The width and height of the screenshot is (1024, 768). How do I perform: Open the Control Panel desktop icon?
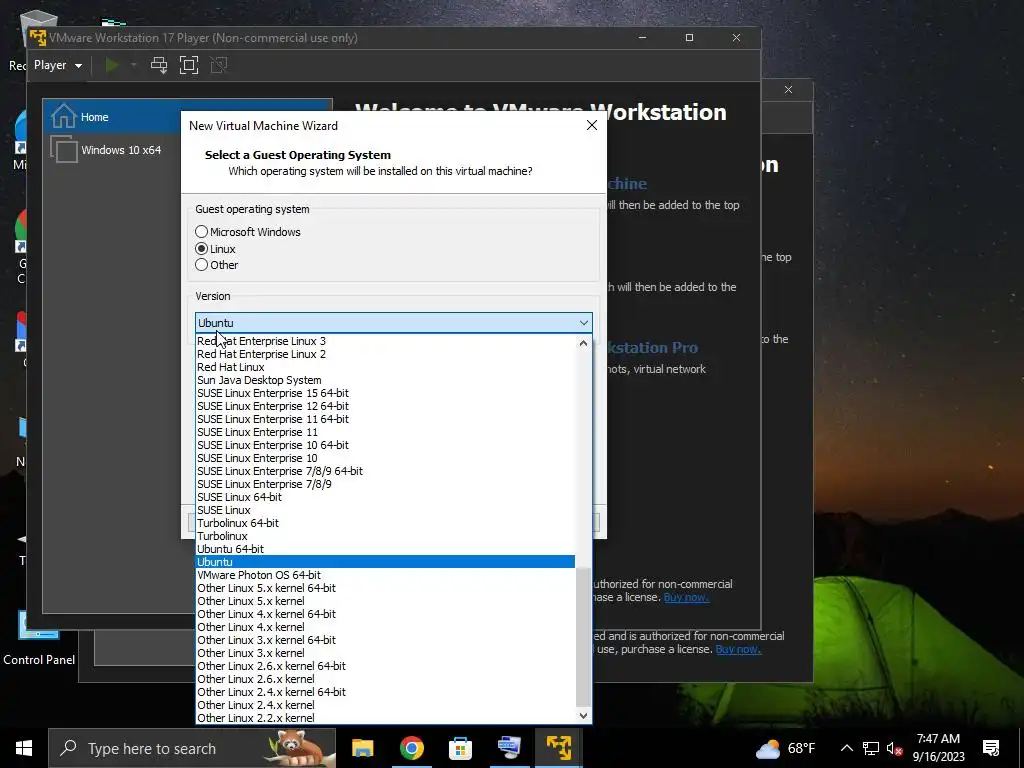point(39,638)
